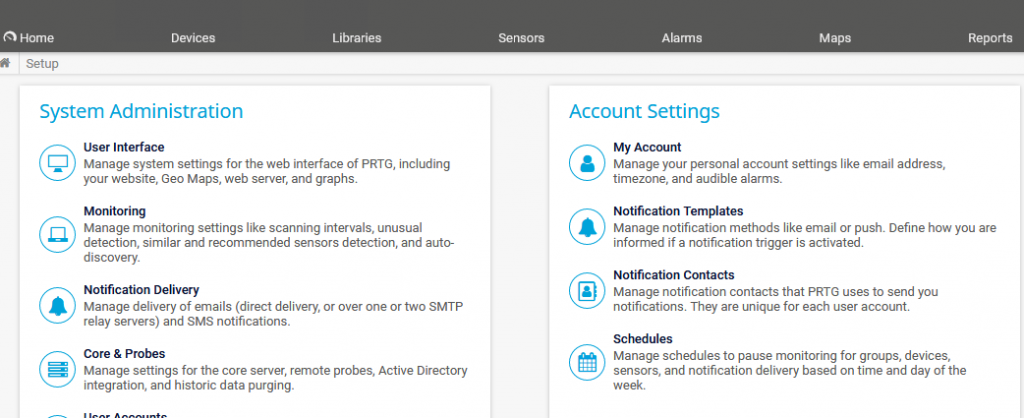Image resolution: width=1024 pixels, height=418 pixels.
Task: Click the home icon in breadcrumb bar
Action: click(x=6, y=63)
